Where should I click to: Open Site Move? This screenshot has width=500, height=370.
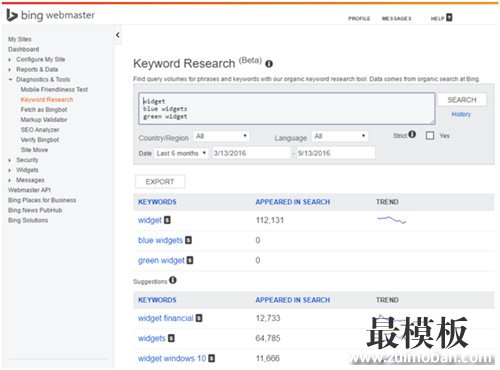tap(34, 150)
